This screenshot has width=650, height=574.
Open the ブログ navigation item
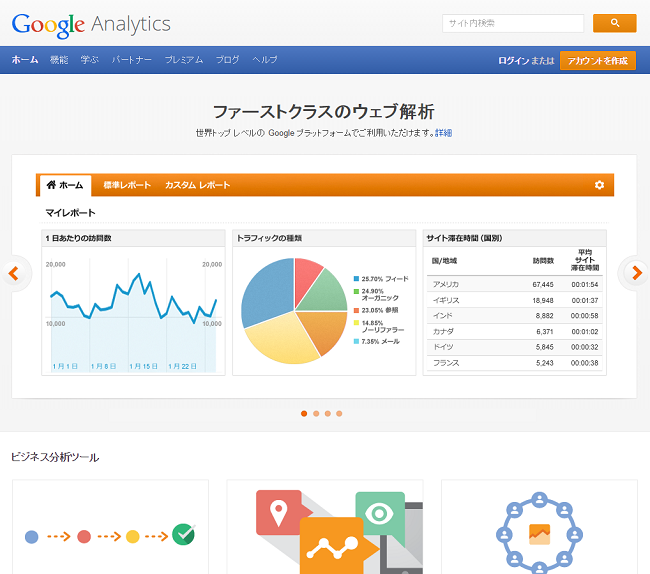coord(228,60)
